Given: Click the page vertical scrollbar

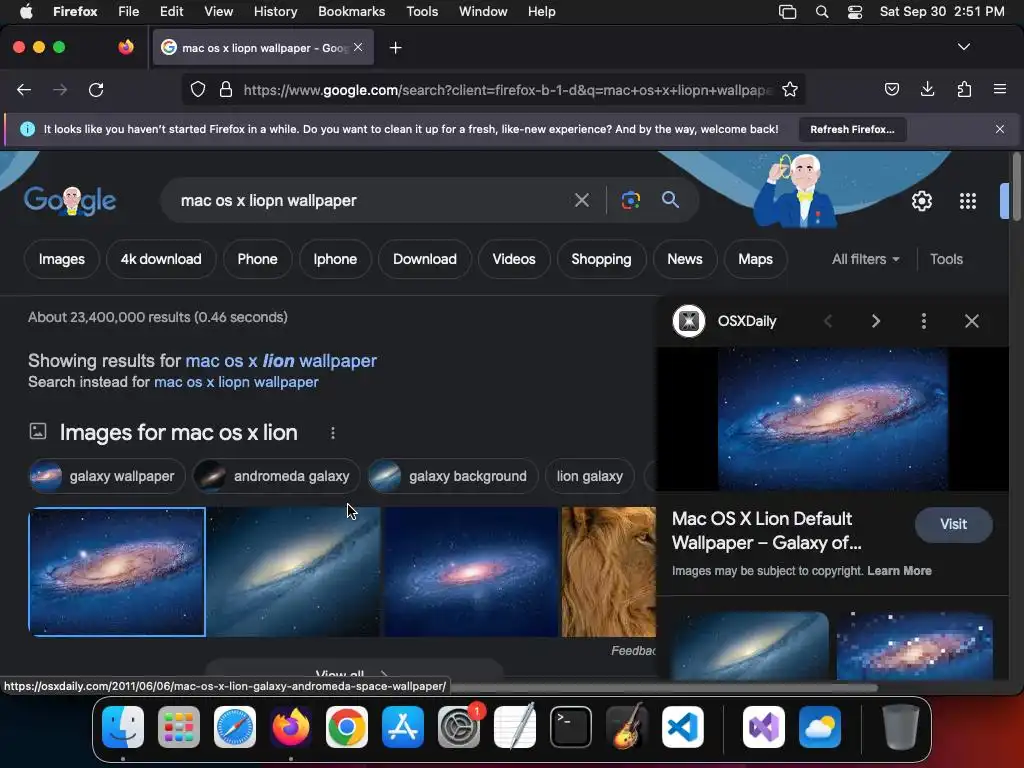Looking at the screenshot, I should (1016, 189).
